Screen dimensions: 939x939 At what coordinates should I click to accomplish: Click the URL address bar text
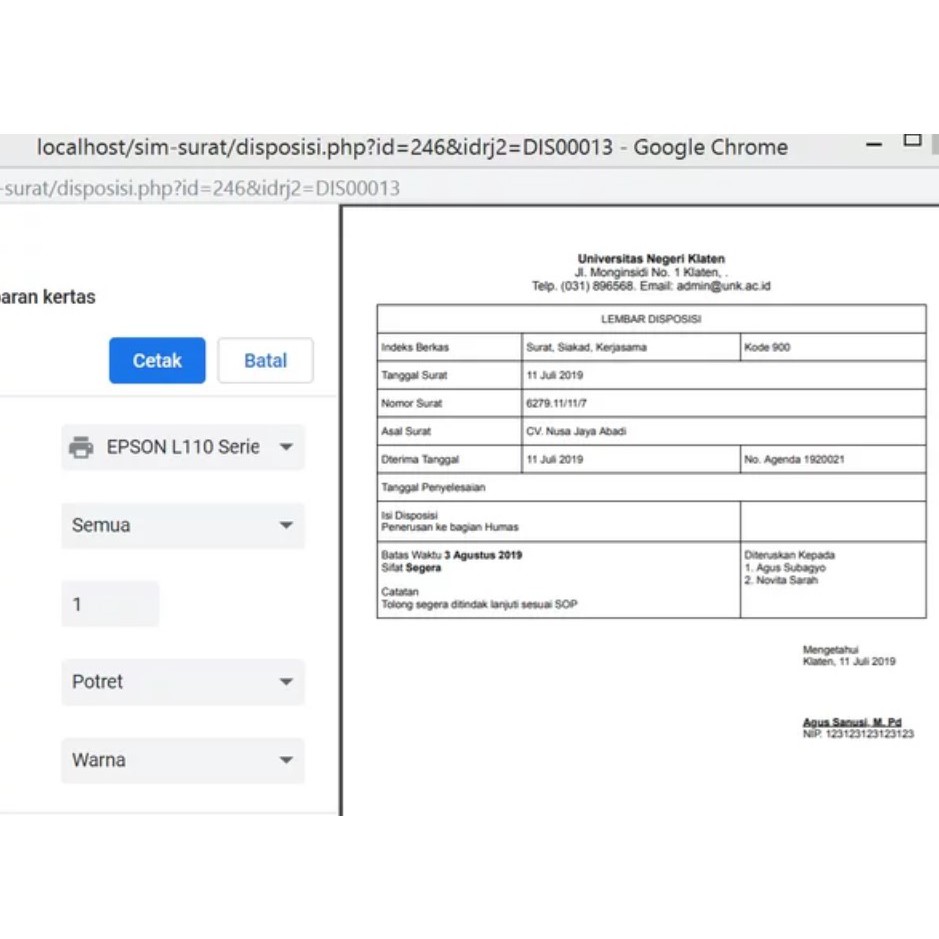(200, 188)
